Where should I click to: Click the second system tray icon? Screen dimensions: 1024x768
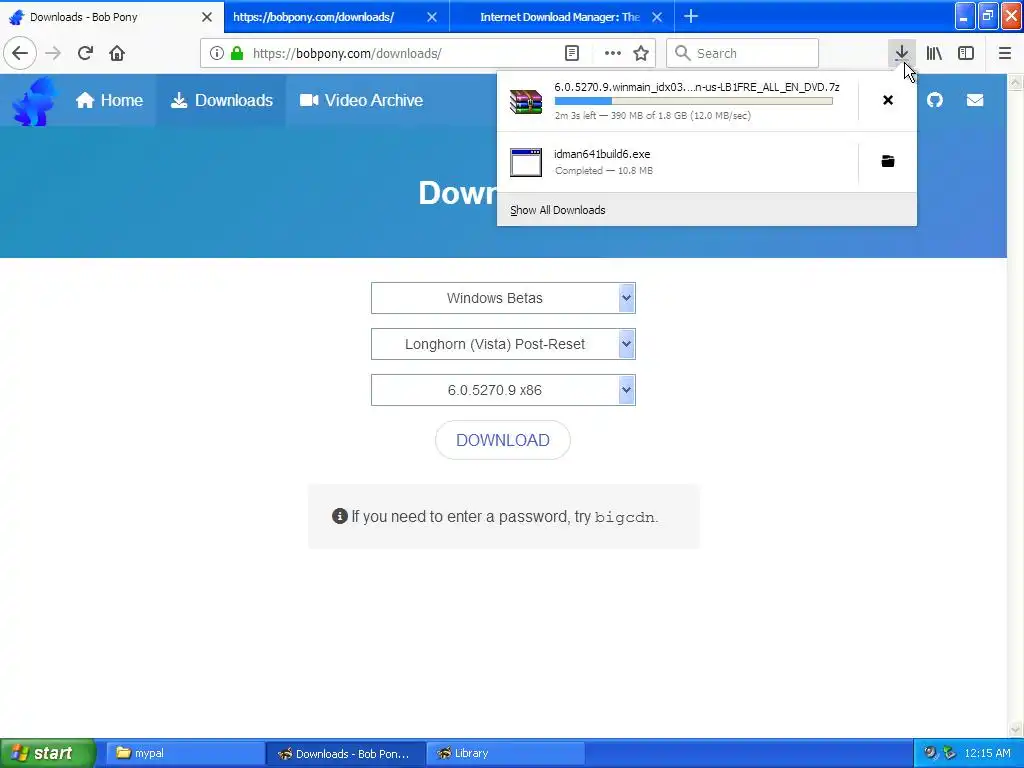(x=949, y=753)
